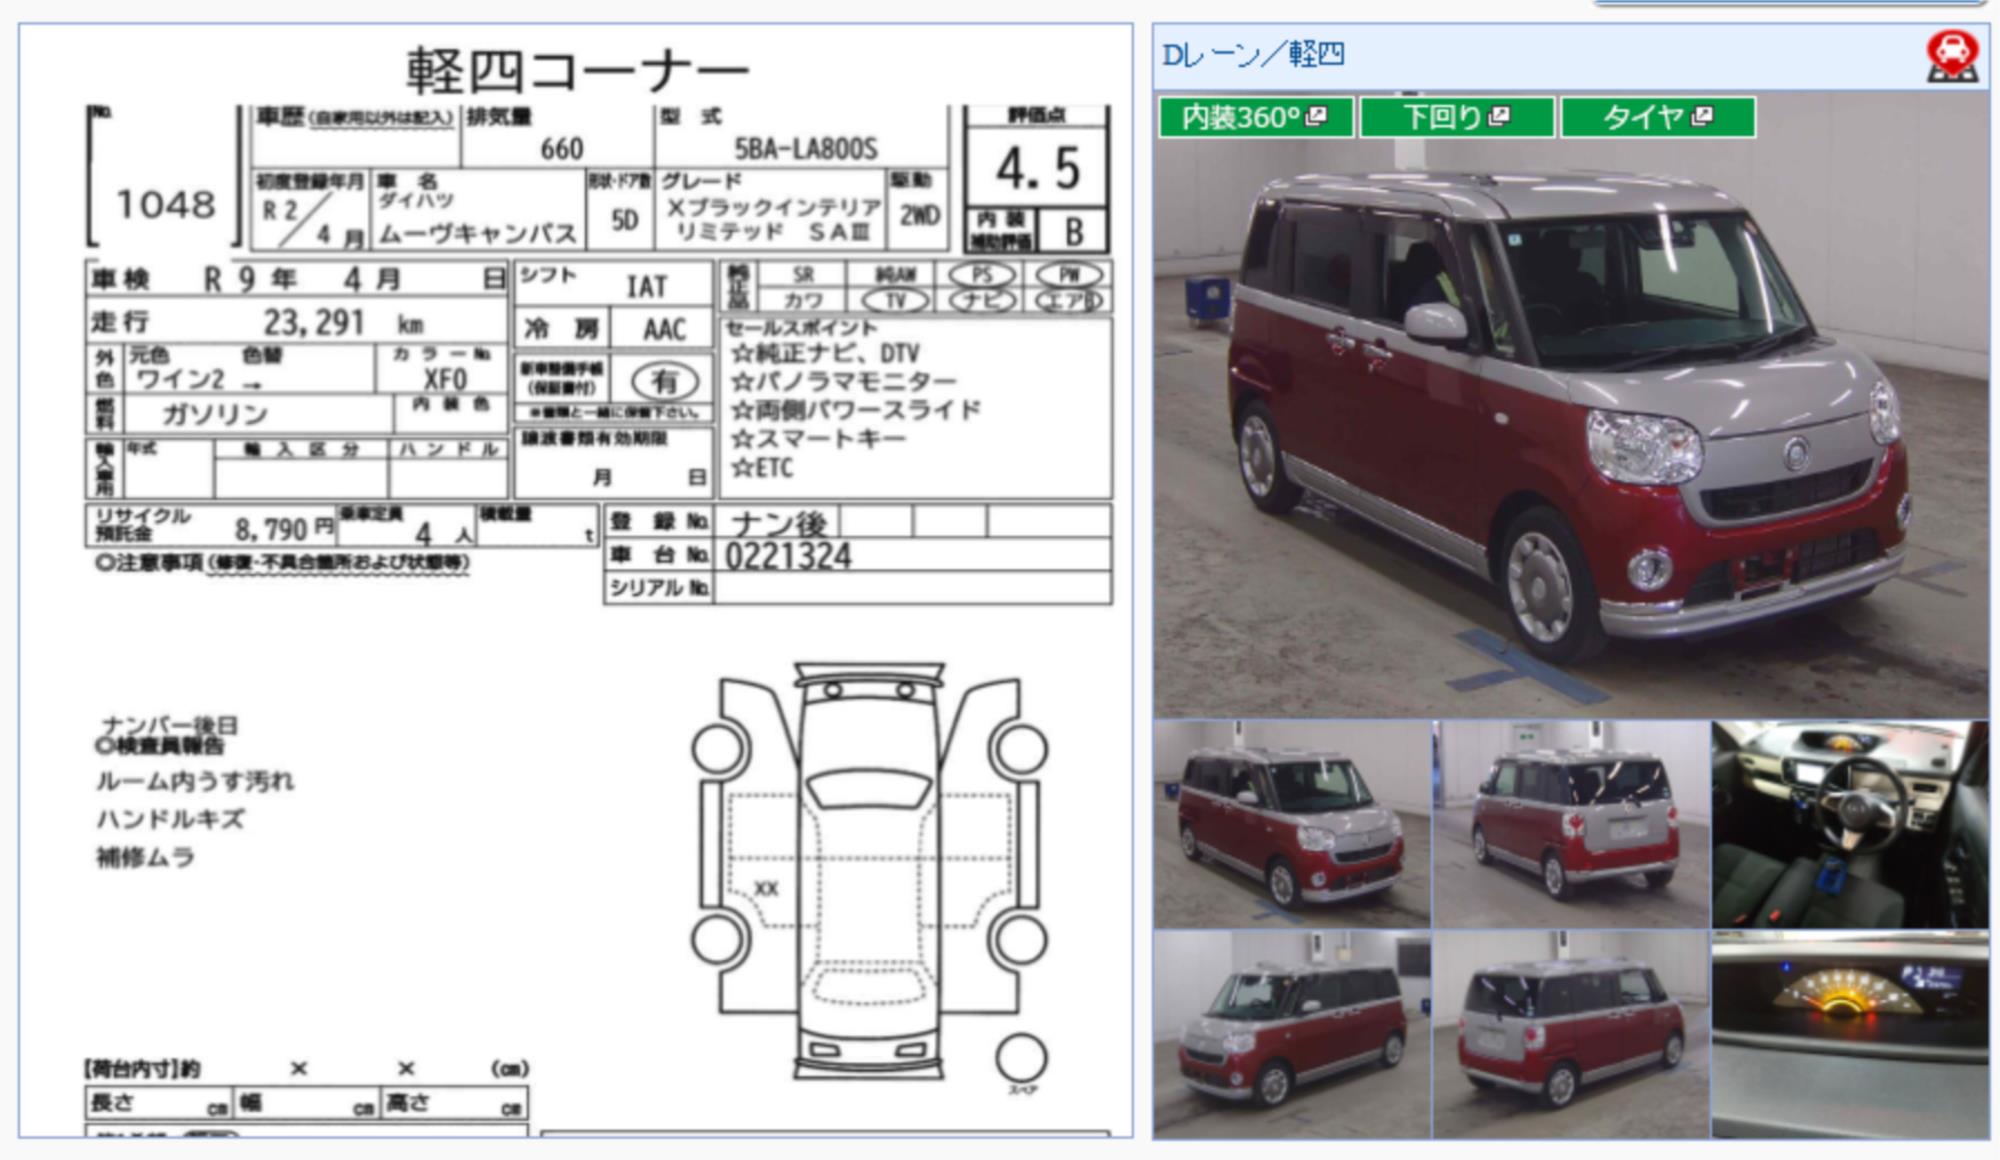Open the front-right view thumbnail in the first thumbnail row
The image size is (2000, 1160).
1292,824
